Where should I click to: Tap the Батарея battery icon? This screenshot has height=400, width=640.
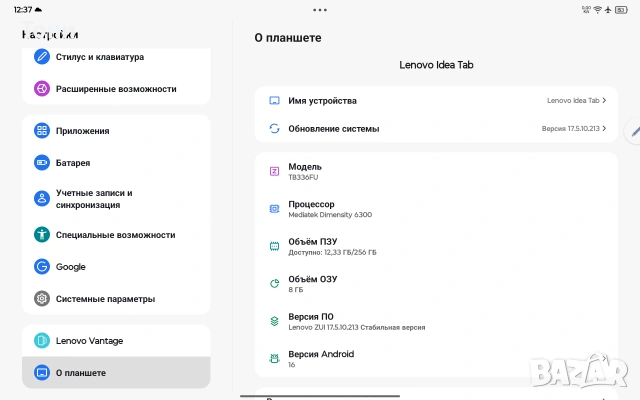coord(42,162)
